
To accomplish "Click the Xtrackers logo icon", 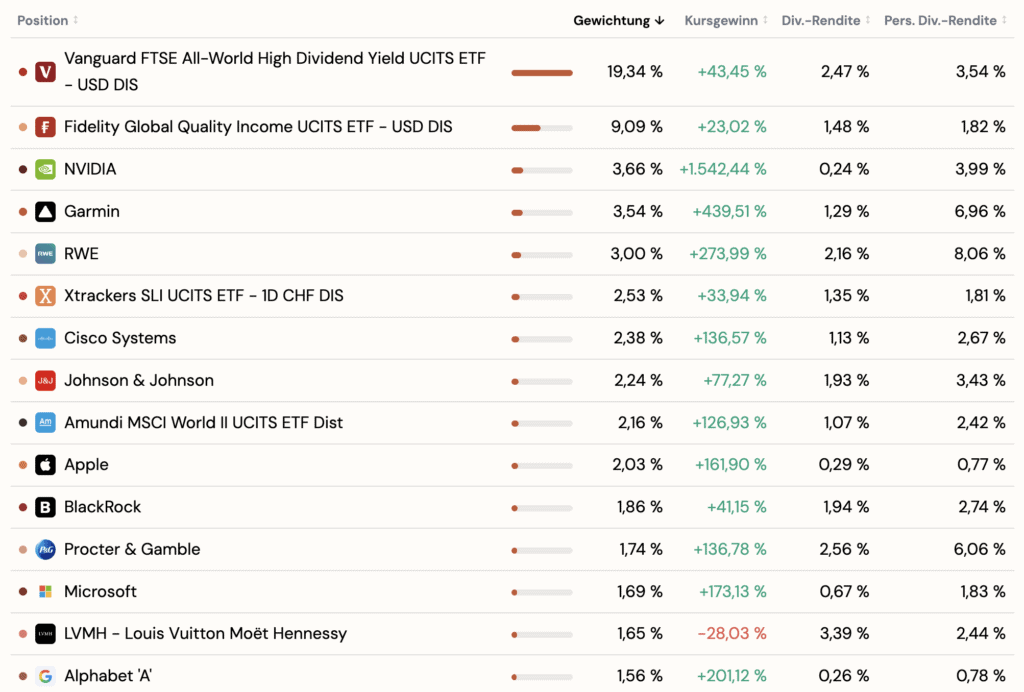I will pos(45,296).
